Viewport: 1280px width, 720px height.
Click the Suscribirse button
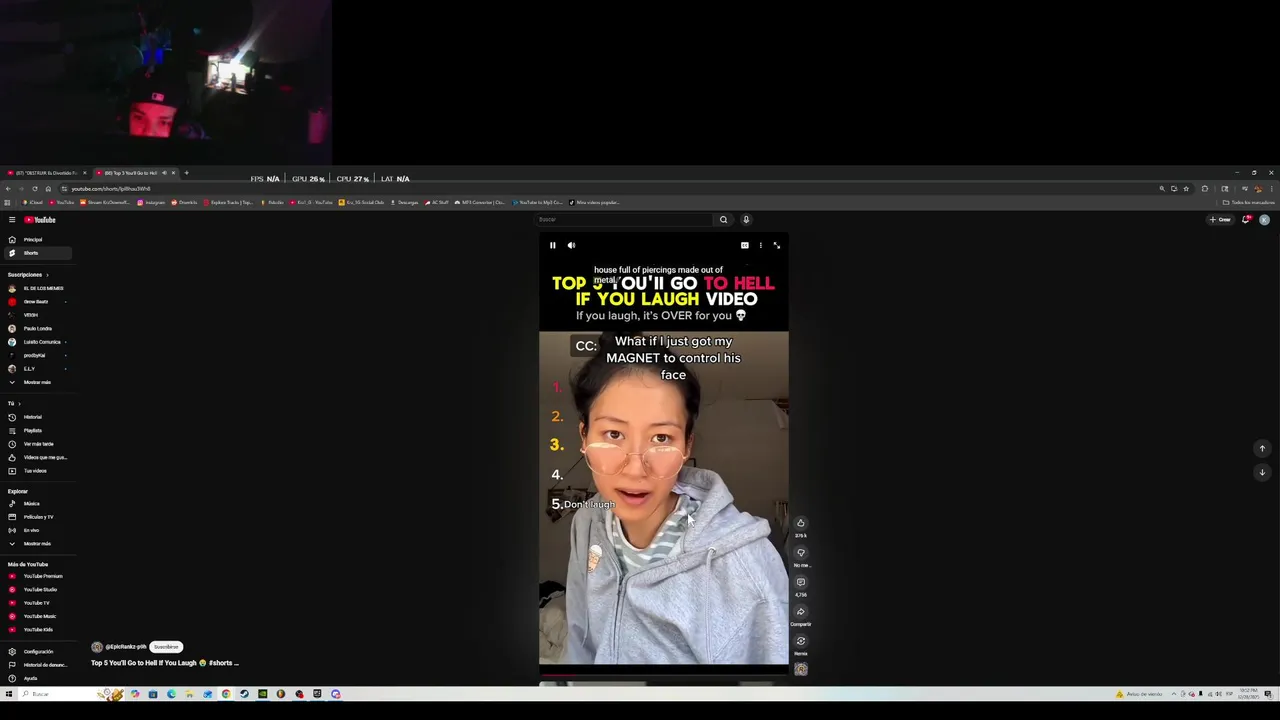pos(166,647)
